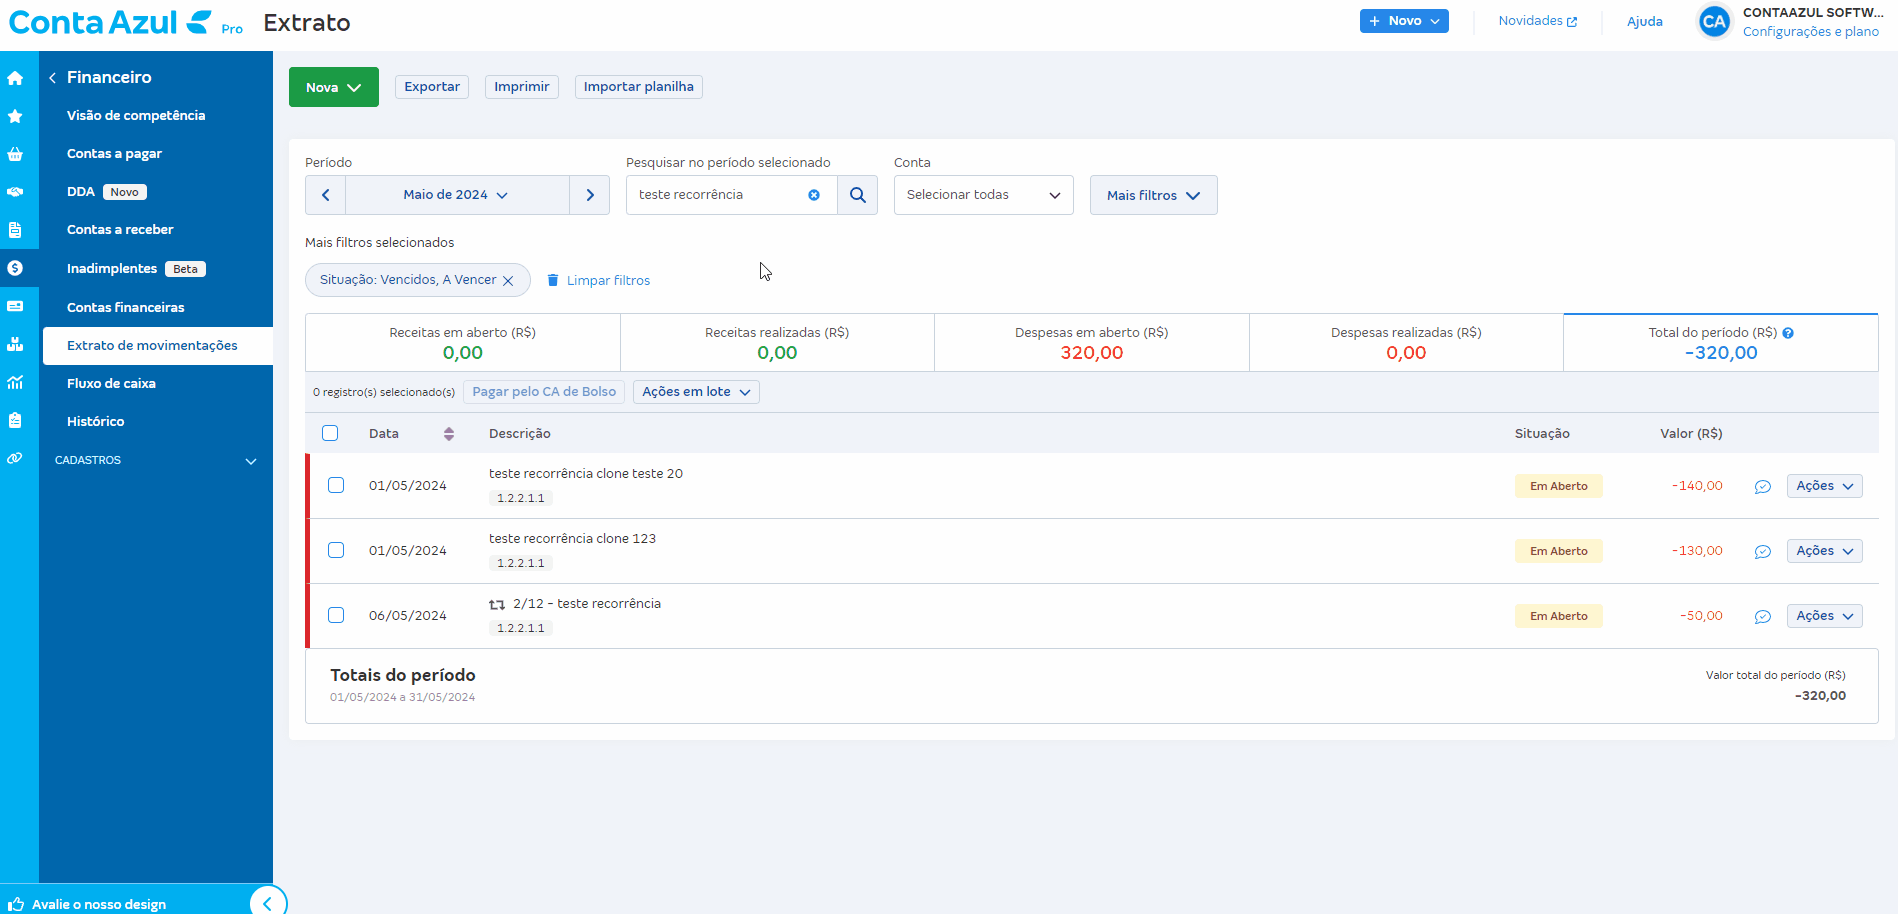This screenshot has height=914, width=1898.
Task: Click the magnifying glass search button
Action: click(857, 195)
